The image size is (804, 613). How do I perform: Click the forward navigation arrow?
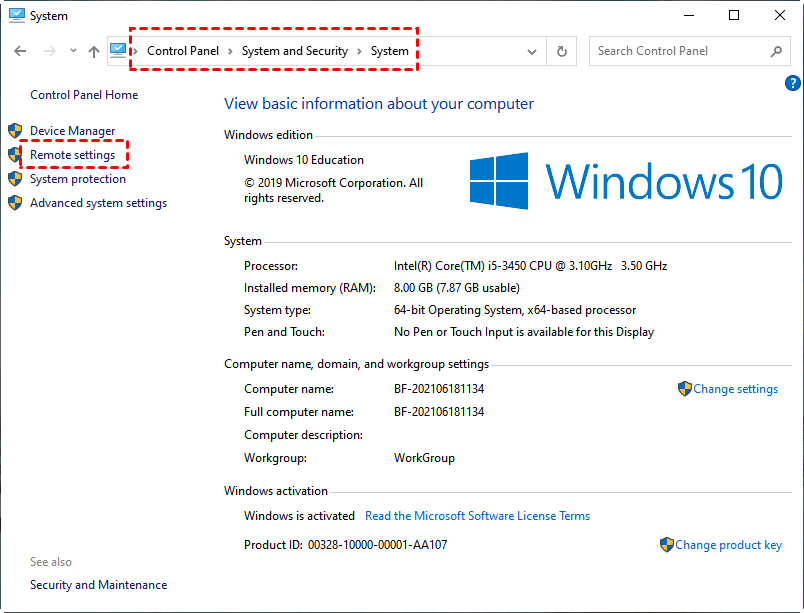pyautogui.click(x=50, y=51)
